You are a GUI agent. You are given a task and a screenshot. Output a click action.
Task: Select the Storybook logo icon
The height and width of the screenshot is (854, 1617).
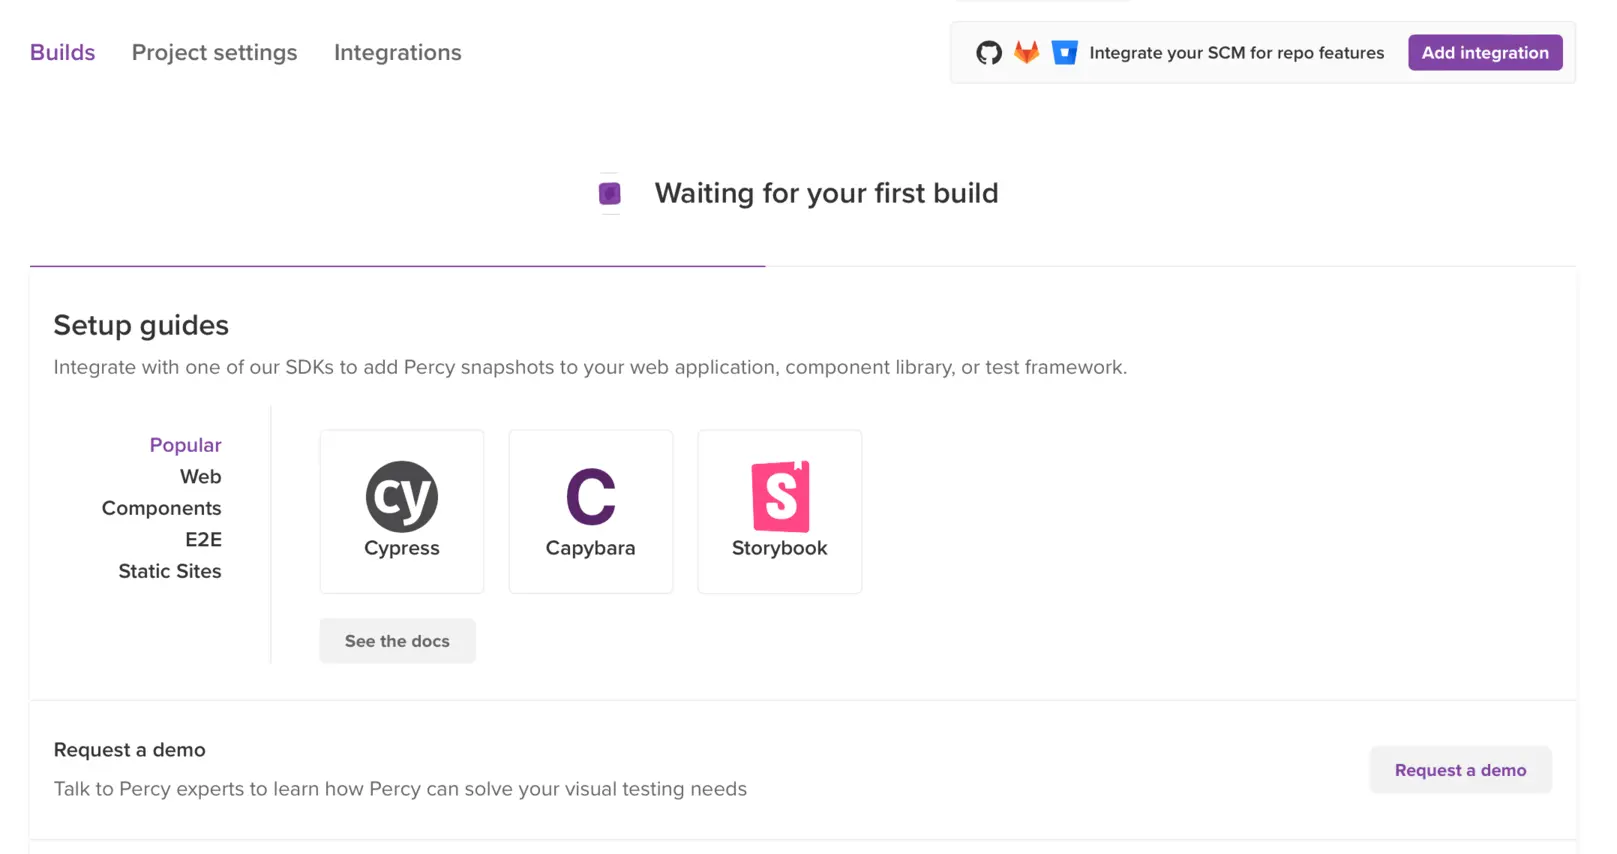[780, 496]
